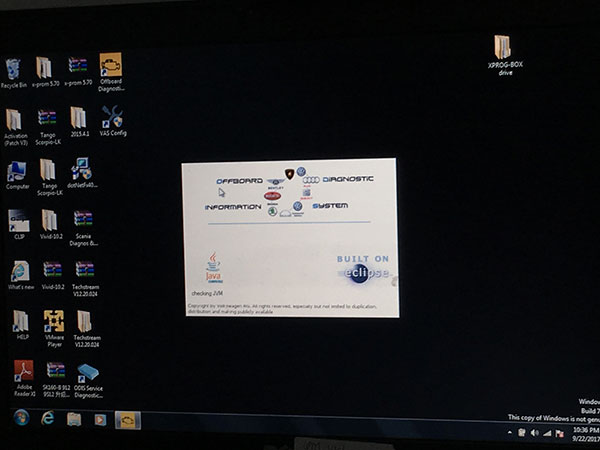Open network status tray icon
Image resolution: width=600 pixels, height=450 pixels.
[547, 433]
